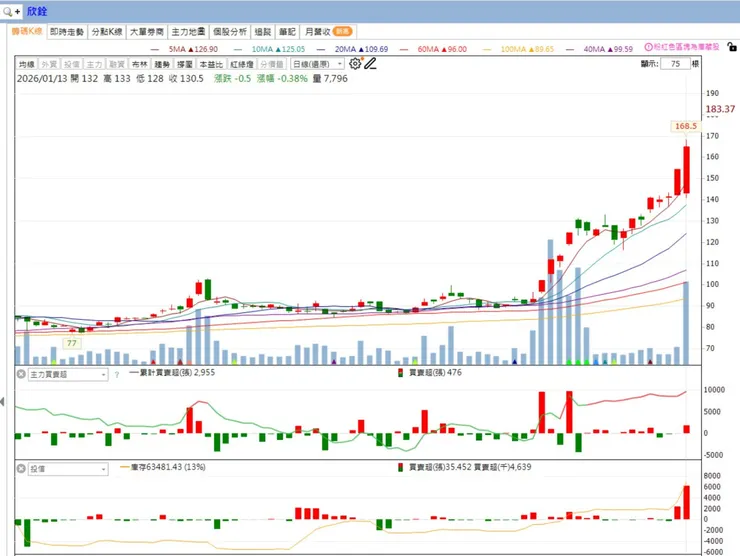Screen dimensions: 740x556
Task: Click the pink info circle icon
Action: (648, 47)
